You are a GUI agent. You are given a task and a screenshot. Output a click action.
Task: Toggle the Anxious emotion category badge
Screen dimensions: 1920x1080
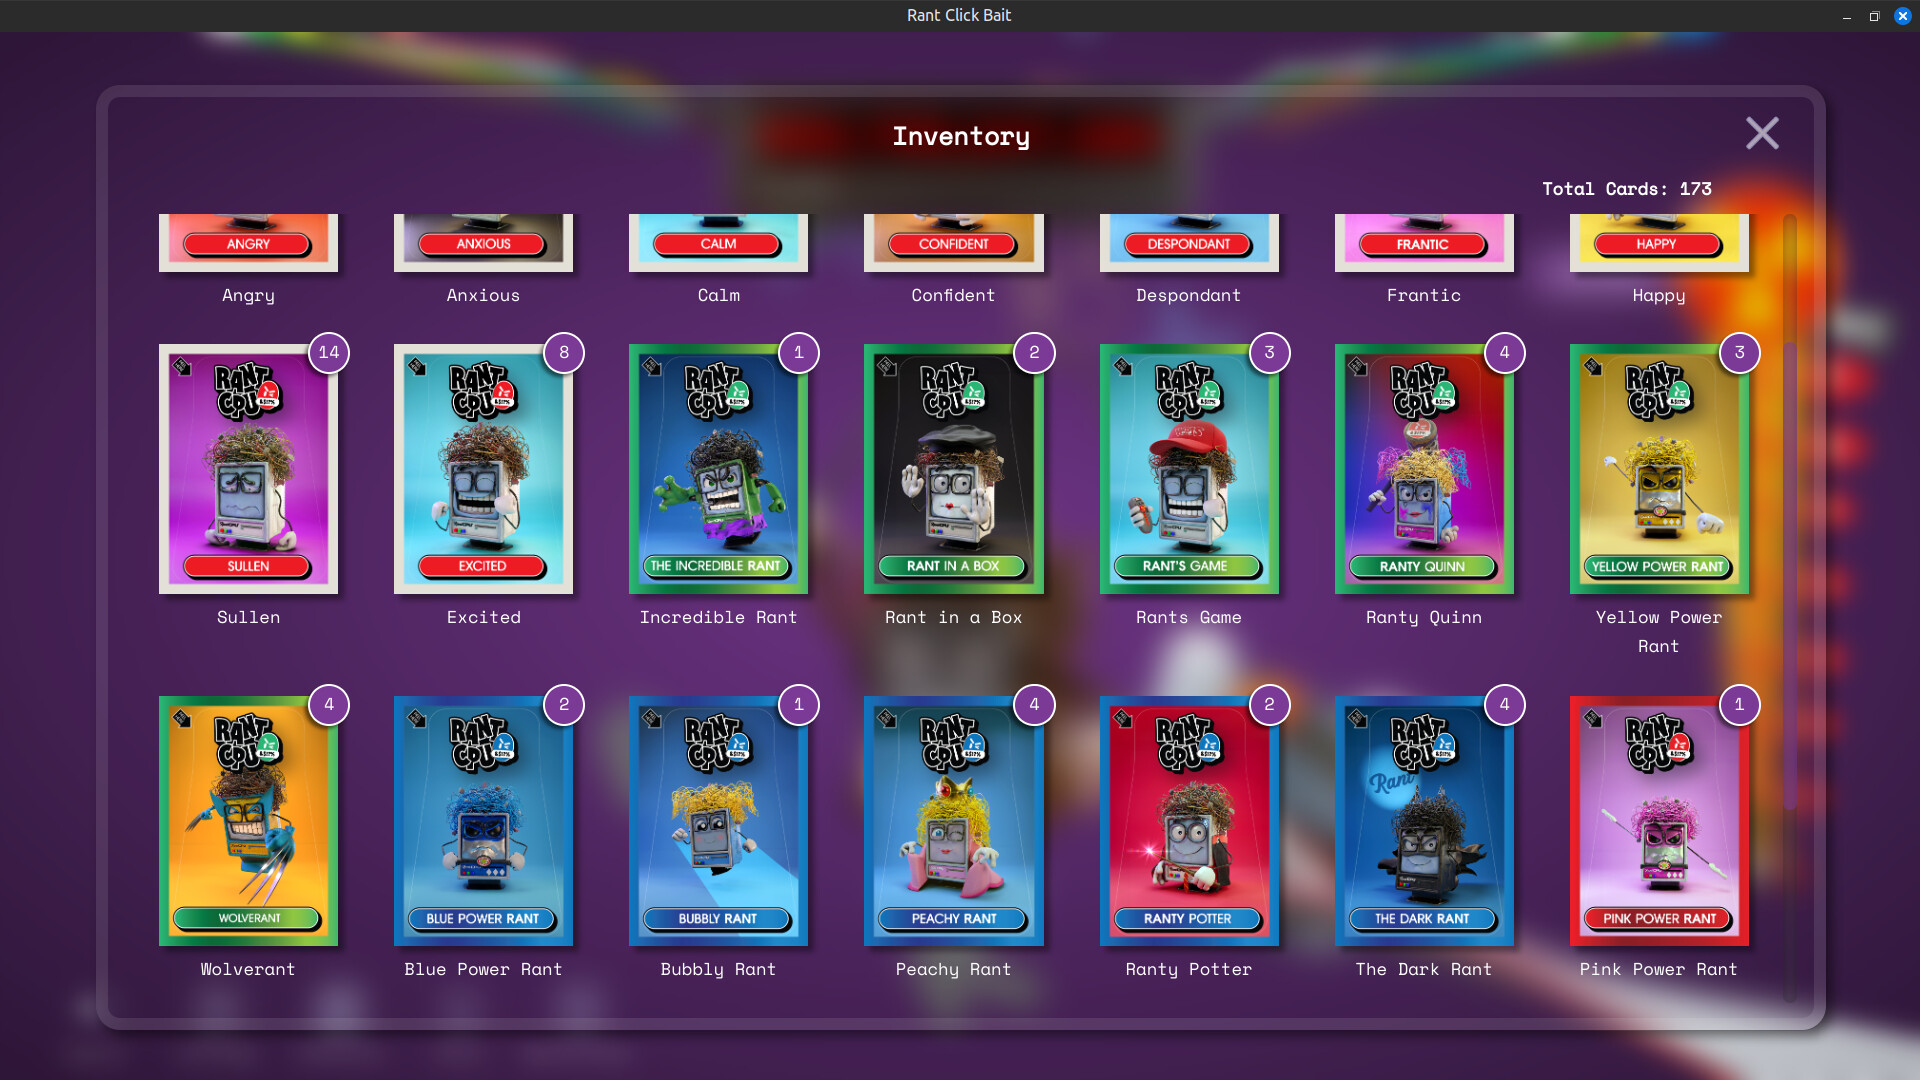(x=483, y=244)
